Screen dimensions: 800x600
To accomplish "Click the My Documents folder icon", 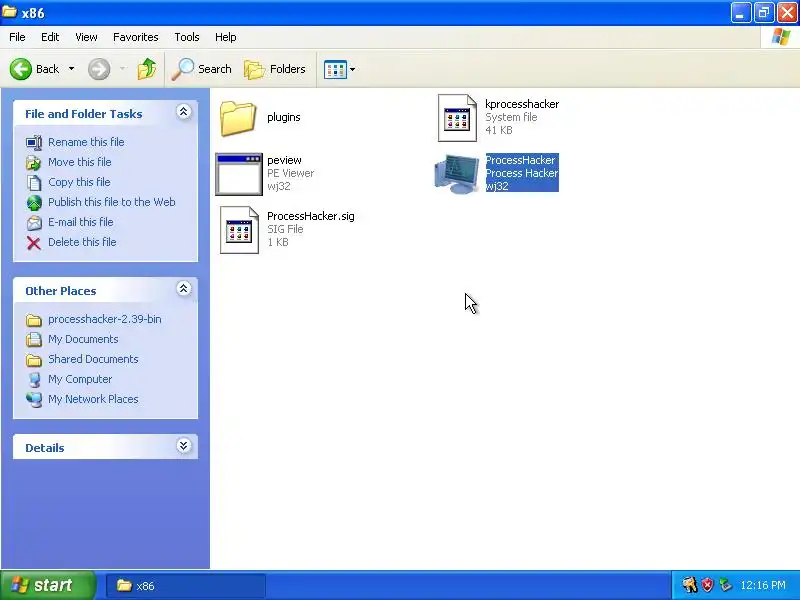I will [x=34, y=339].
